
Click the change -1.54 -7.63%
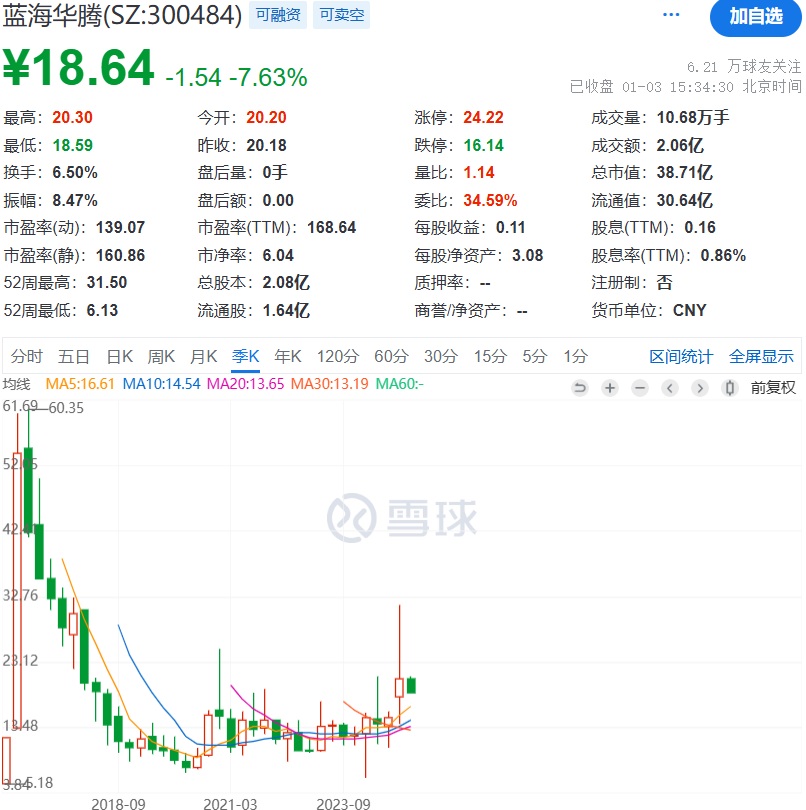click(x=236, y=77)
